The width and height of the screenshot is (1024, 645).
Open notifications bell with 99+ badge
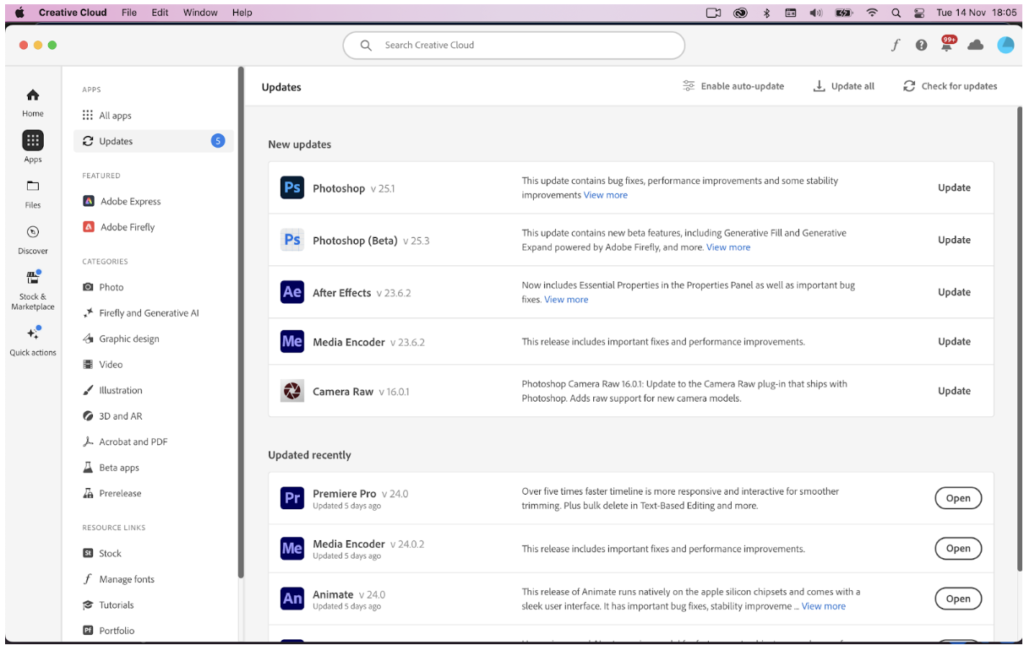[947, 44]
